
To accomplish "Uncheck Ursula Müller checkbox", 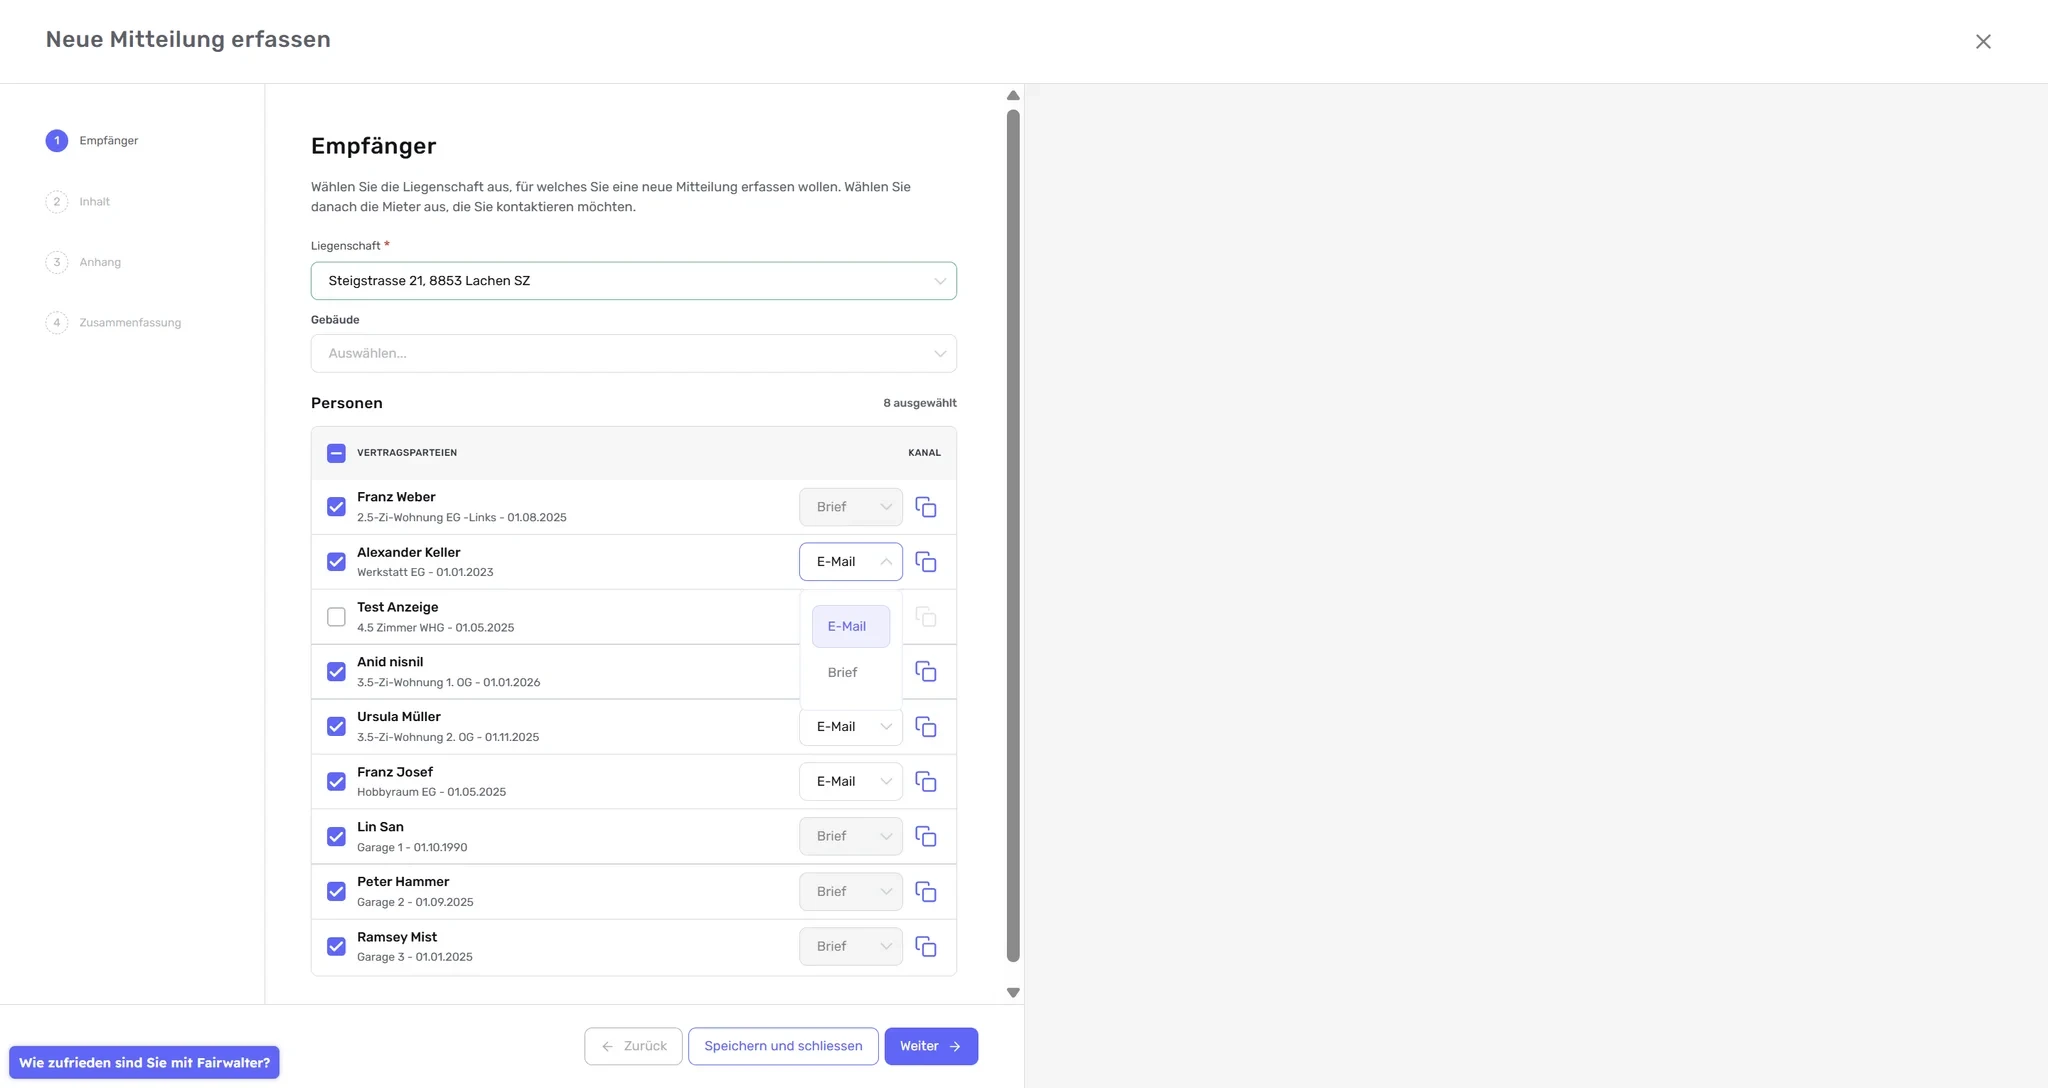I will point(336,727).
